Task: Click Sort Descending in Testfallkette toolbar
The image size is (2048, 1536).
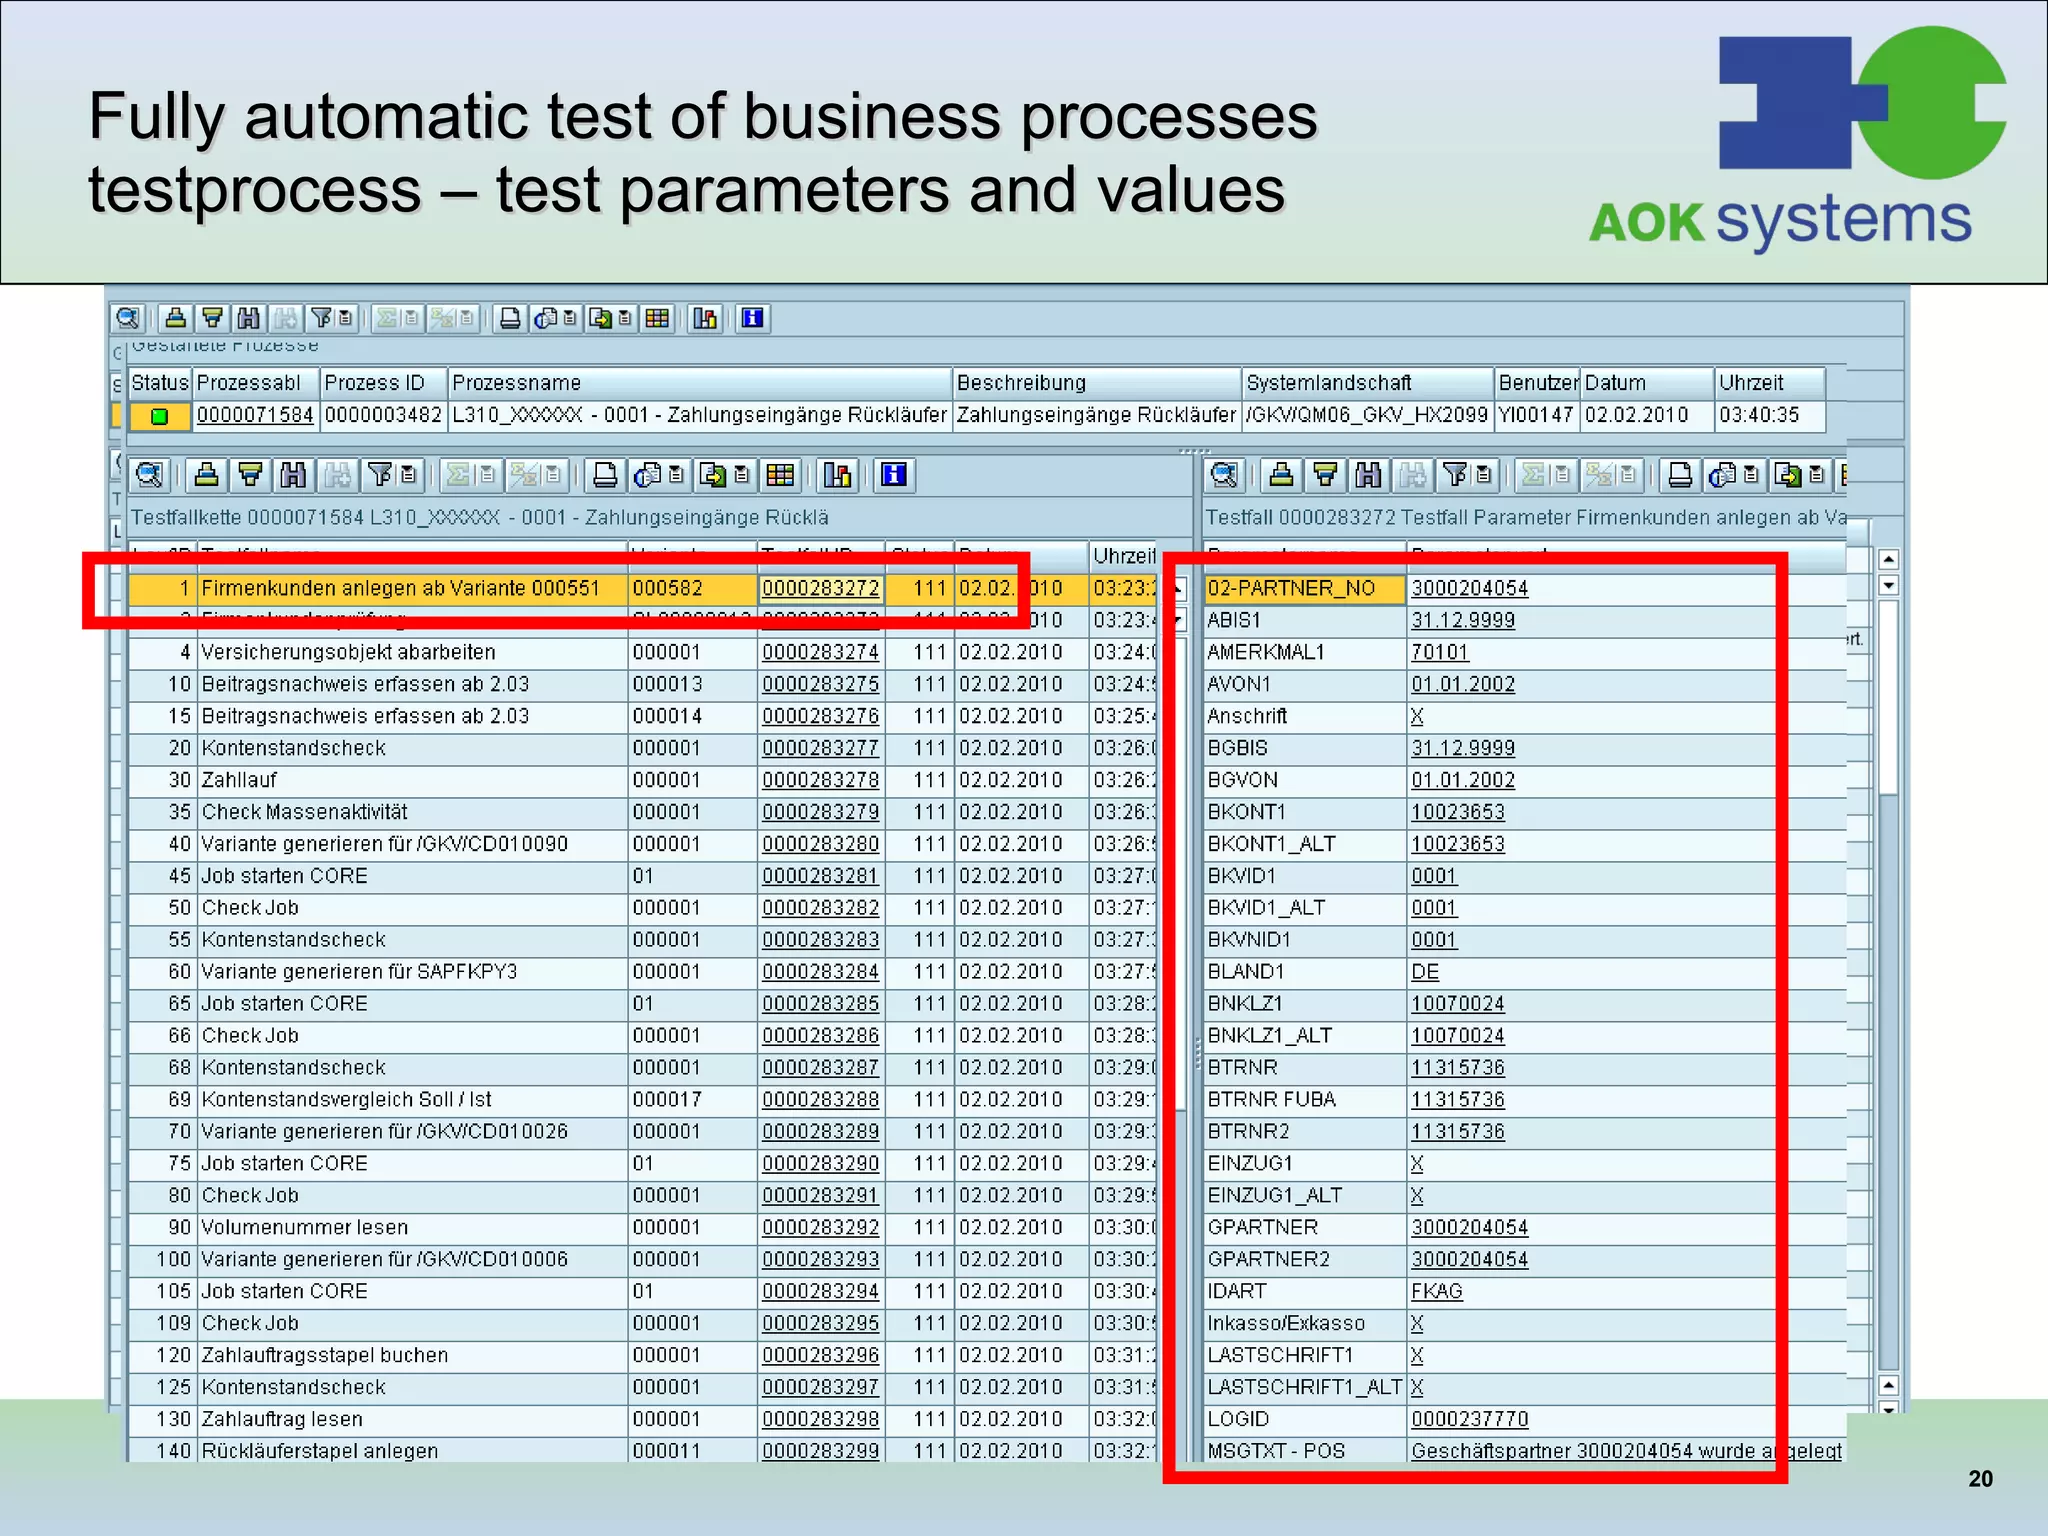Action: (x=250, y=474)
